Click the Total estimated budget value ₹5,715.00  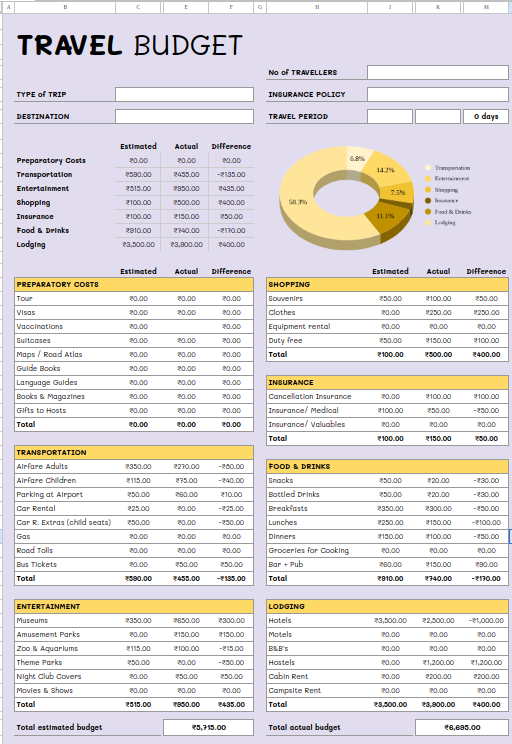[x=209, y=727]
